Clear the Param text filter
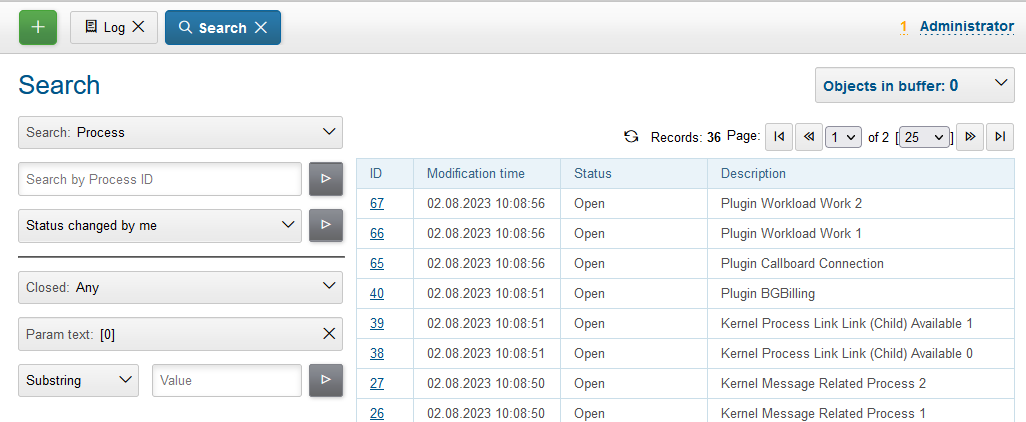This screenshot has width=1026, height=422. tap(329, 334)
